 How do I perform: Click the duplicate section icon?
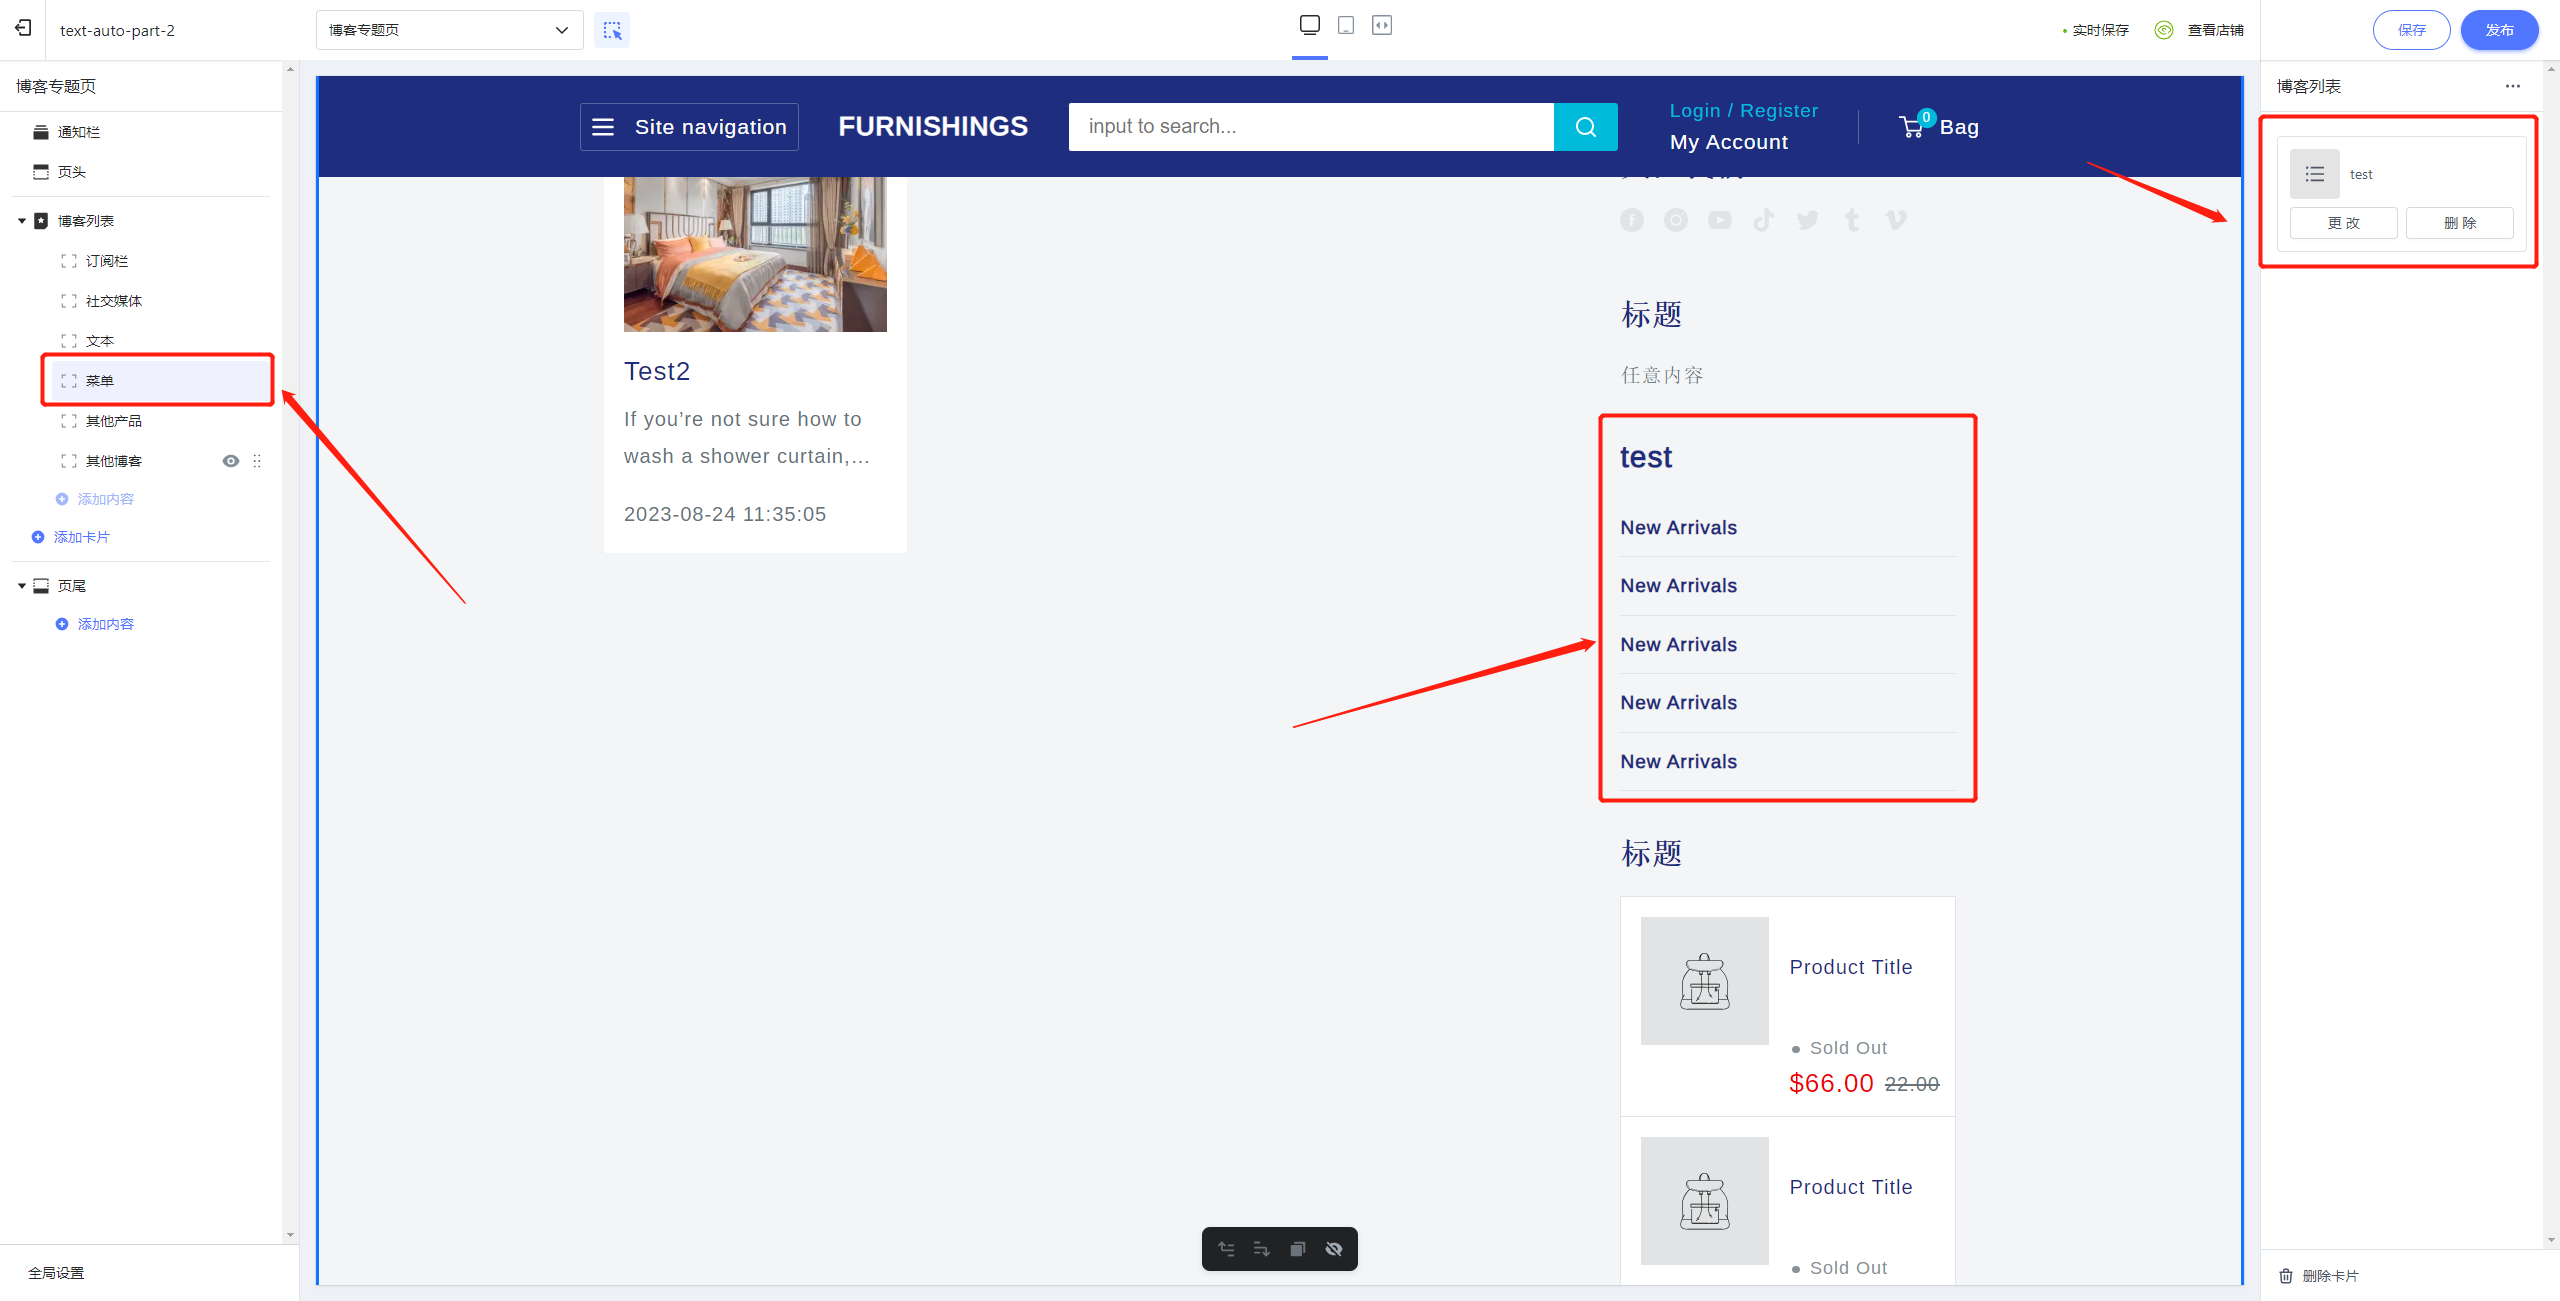tap(1297, 1249)
